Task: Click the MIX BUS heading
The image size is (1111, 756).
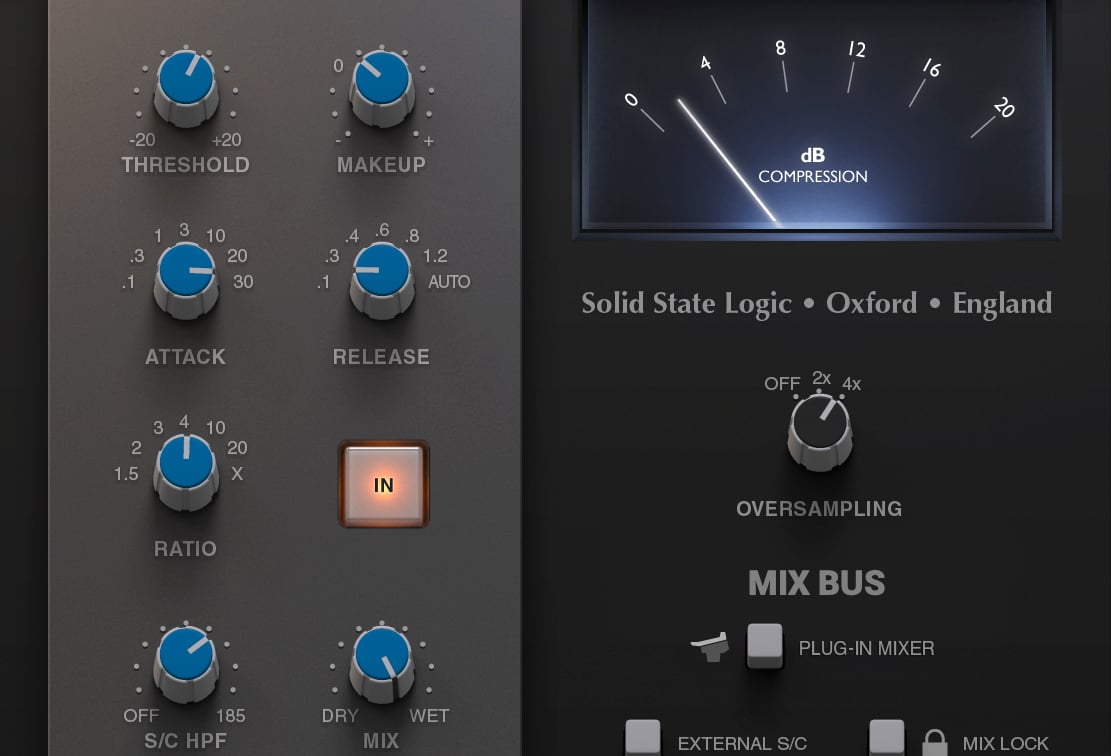Action: (817, 583)
